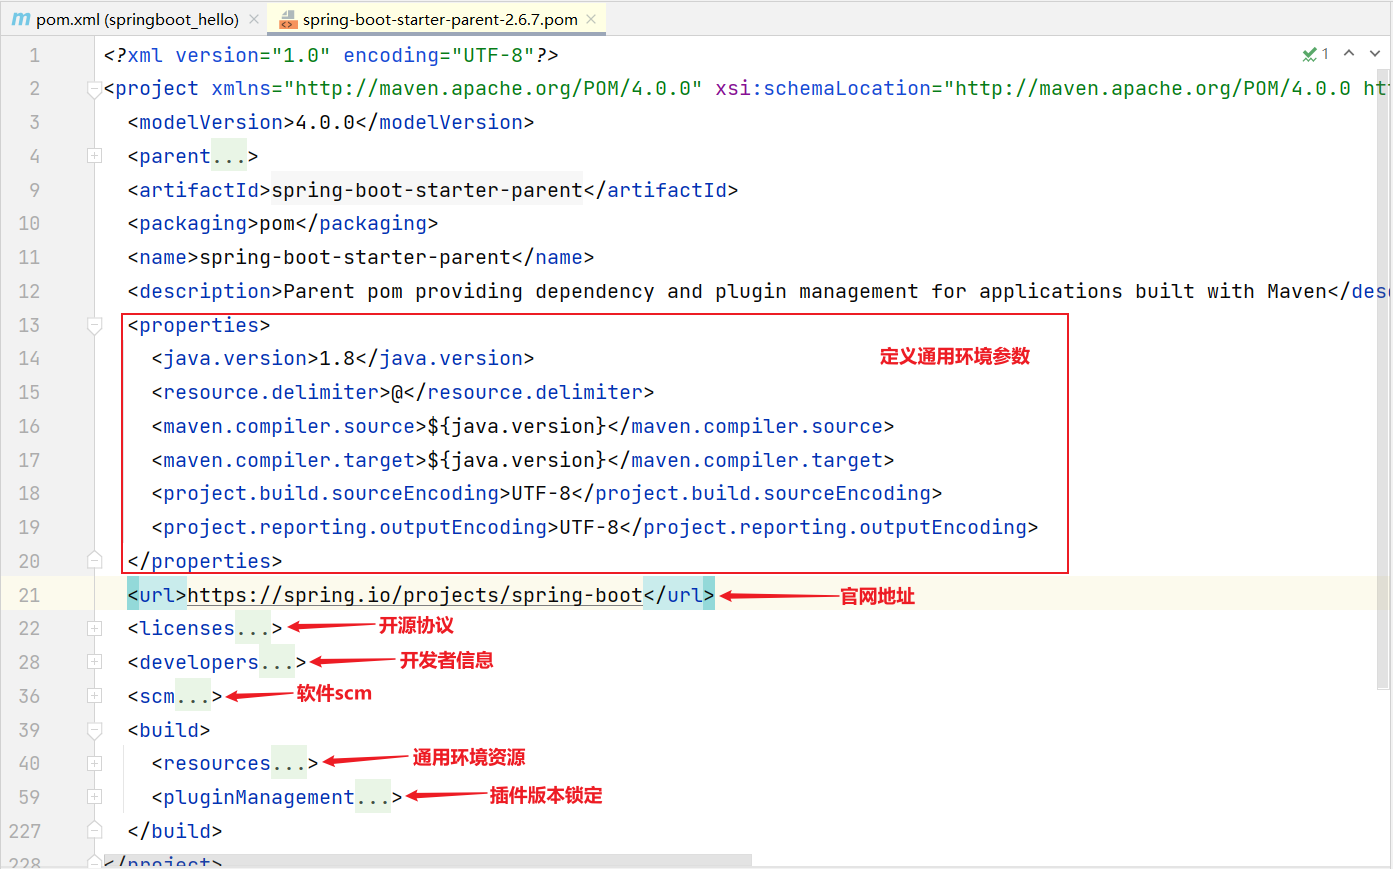This screenshot has height=869, width=1393.
Task: Click the xsi:schemaLocation attribute name
Action: [x=823, y=88]
